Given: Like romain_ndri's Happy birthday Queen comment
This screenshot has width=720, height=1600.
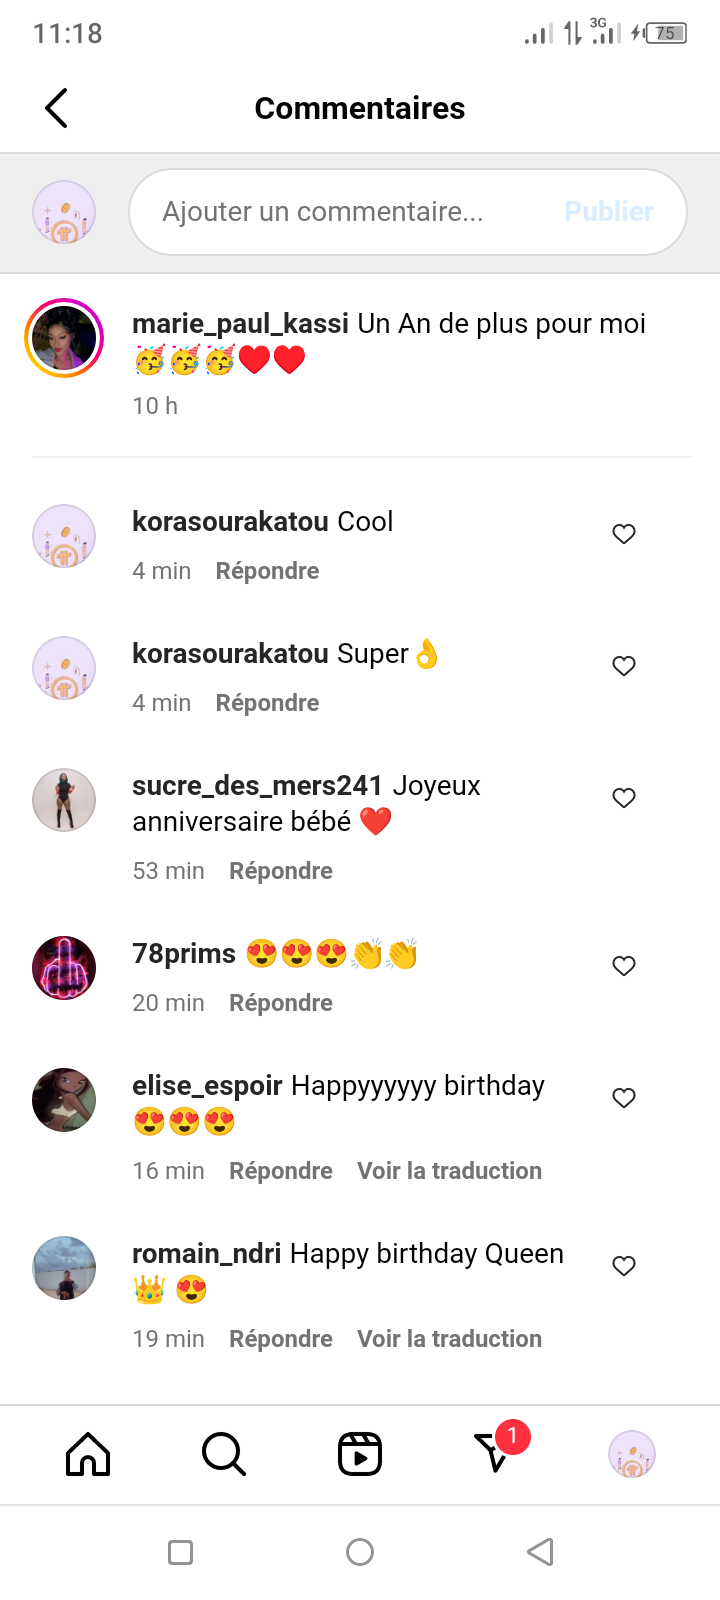Looking at the screenshot, I should click(x=624, y=1266).
